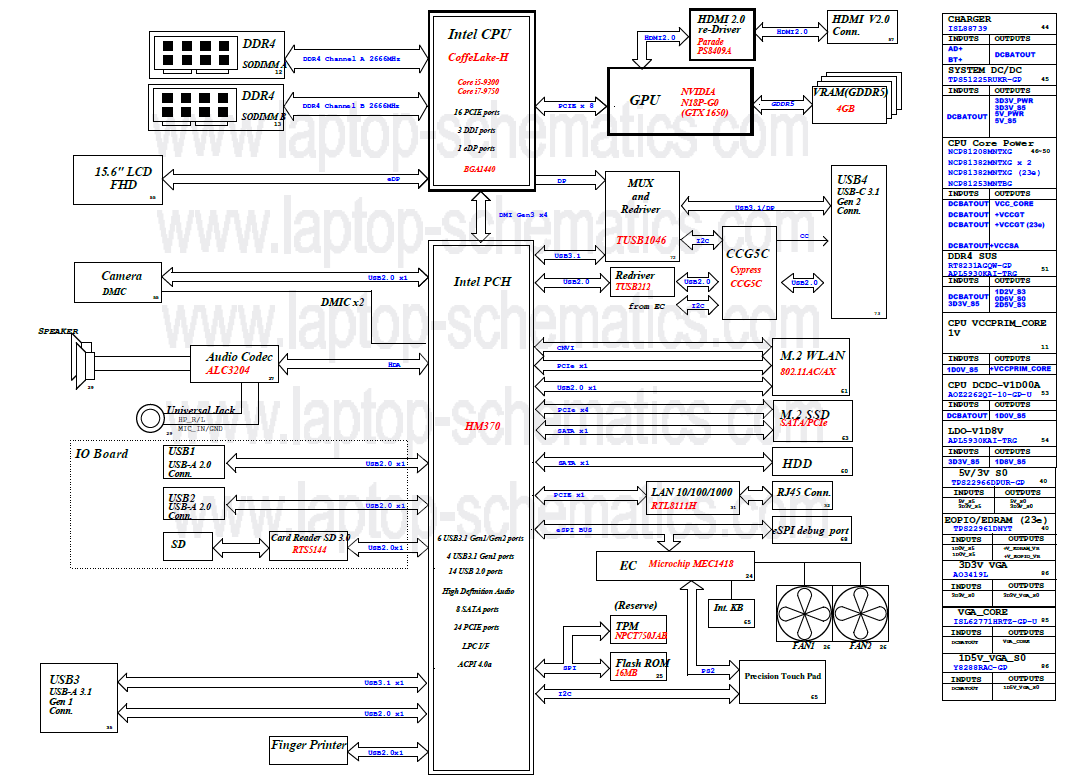Click the Int. KB block
Screen dimensions: 1072x780
point(730,613)
